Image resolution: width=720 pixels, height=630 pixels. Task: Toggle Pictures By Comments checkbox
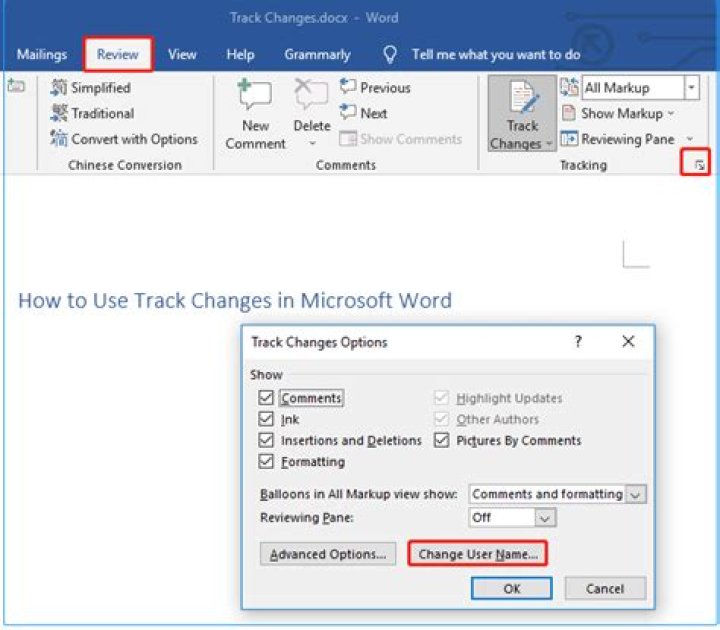(x=441, y=440)
